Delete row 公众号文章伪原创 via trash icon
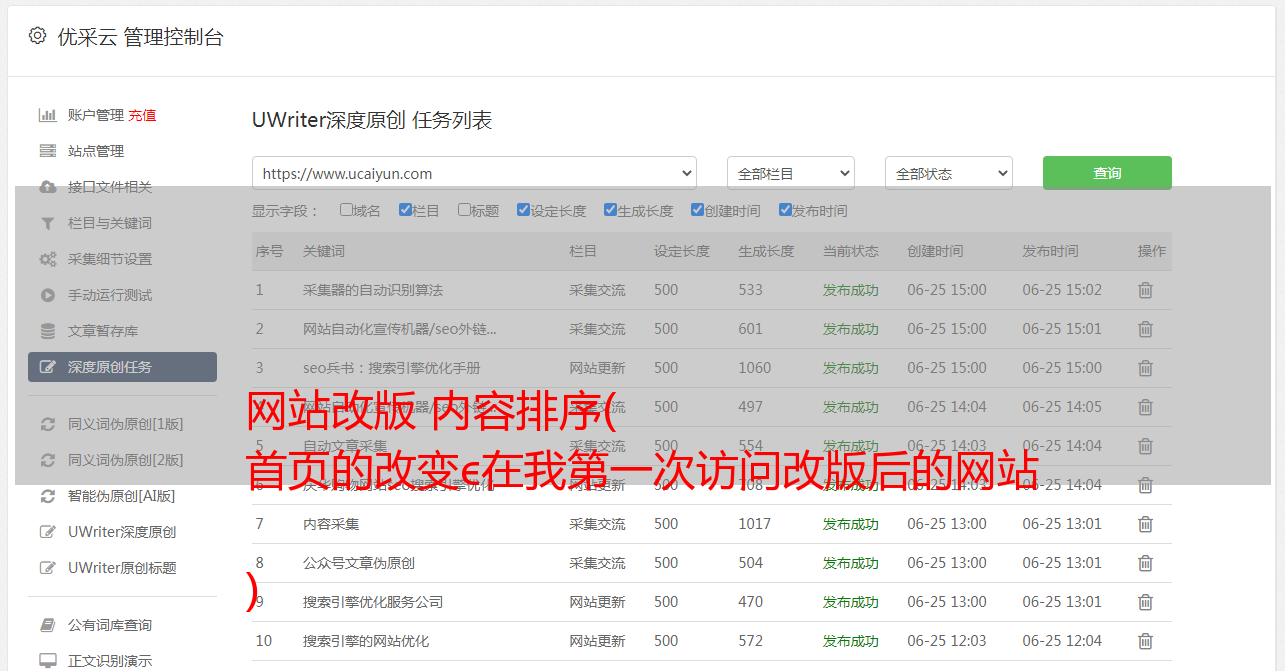 point(1146,563)
